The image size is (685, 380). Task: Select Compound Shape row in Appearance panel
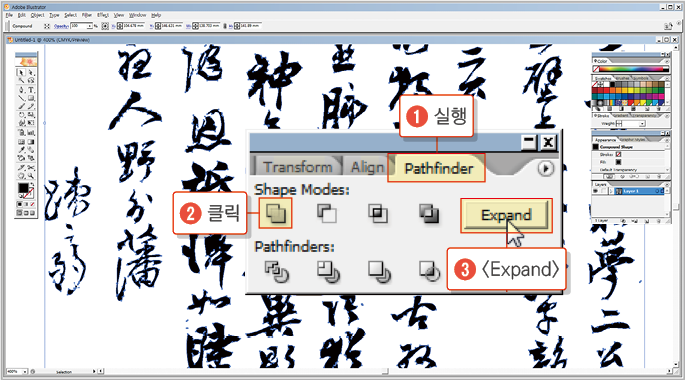(629, 147)
